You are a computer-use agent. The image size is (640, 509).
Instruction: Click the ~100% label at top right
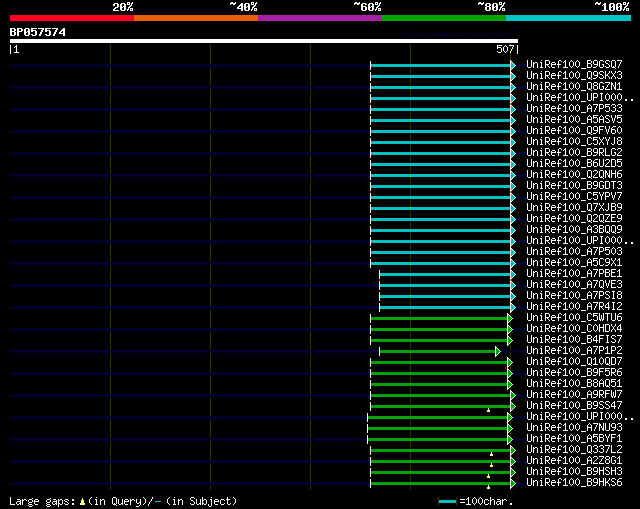click(612, 7)
